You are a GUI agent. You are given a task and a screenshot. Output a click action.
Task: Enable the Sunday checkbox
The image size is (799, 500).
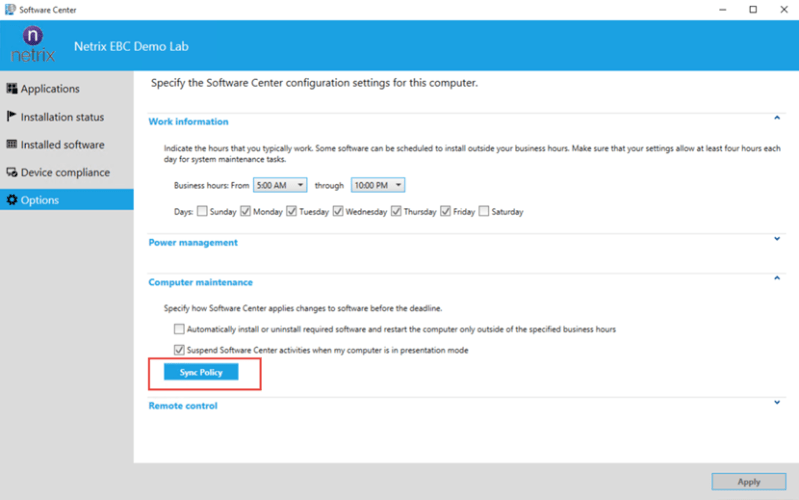[x=203, y=212]
